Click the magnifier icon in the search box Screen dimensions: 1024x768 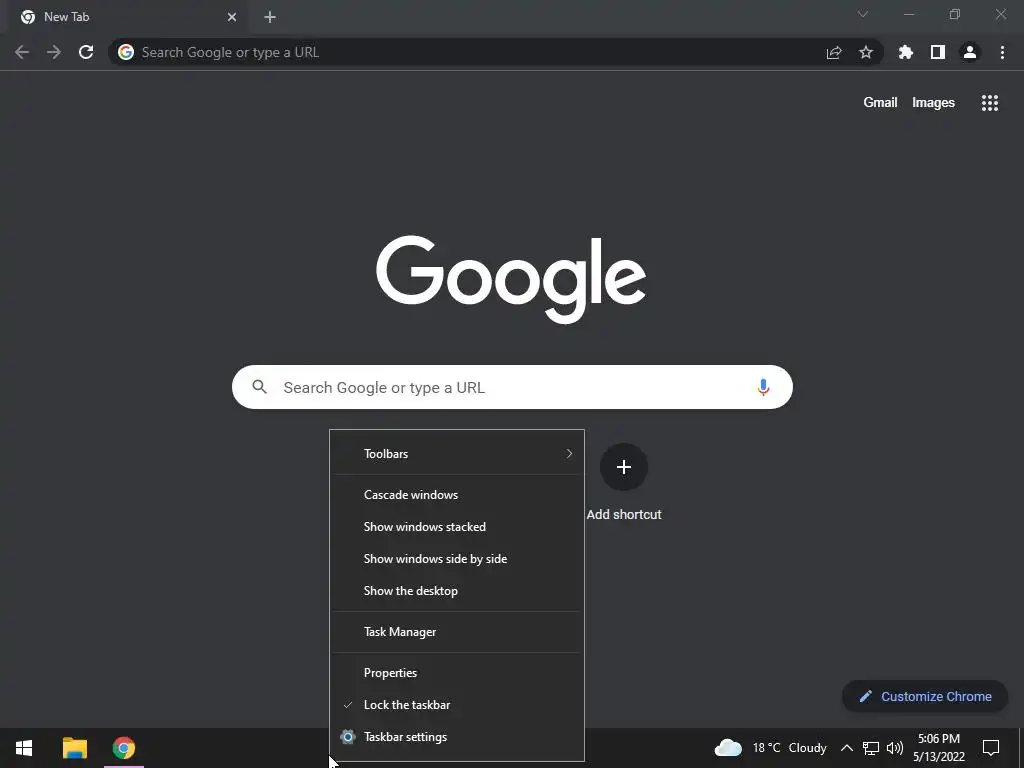[259, 387]
